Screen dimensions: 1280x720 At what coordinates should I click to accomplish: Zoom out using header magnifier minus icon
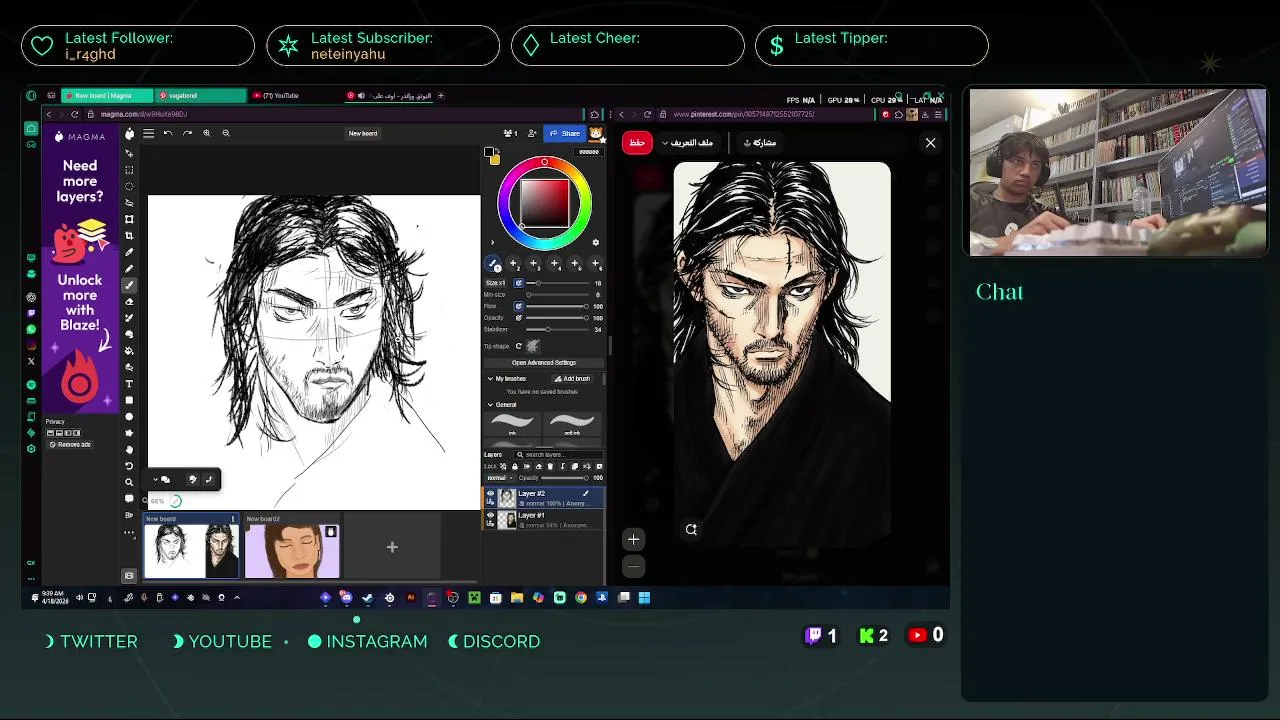pyautogui.click(x=226, y=133)
